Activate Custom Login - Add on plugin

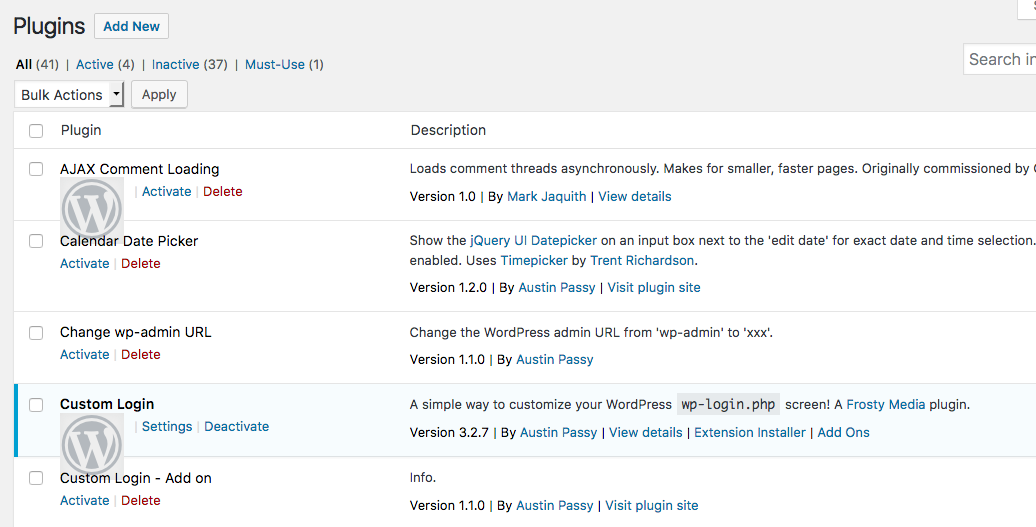(x=85, y=501)
